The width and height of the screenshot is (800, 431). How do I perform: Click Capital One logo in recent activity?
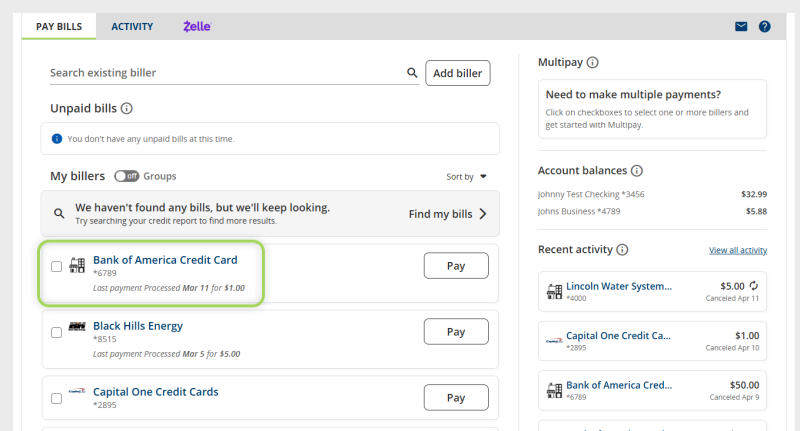click(x=554, y=341)
